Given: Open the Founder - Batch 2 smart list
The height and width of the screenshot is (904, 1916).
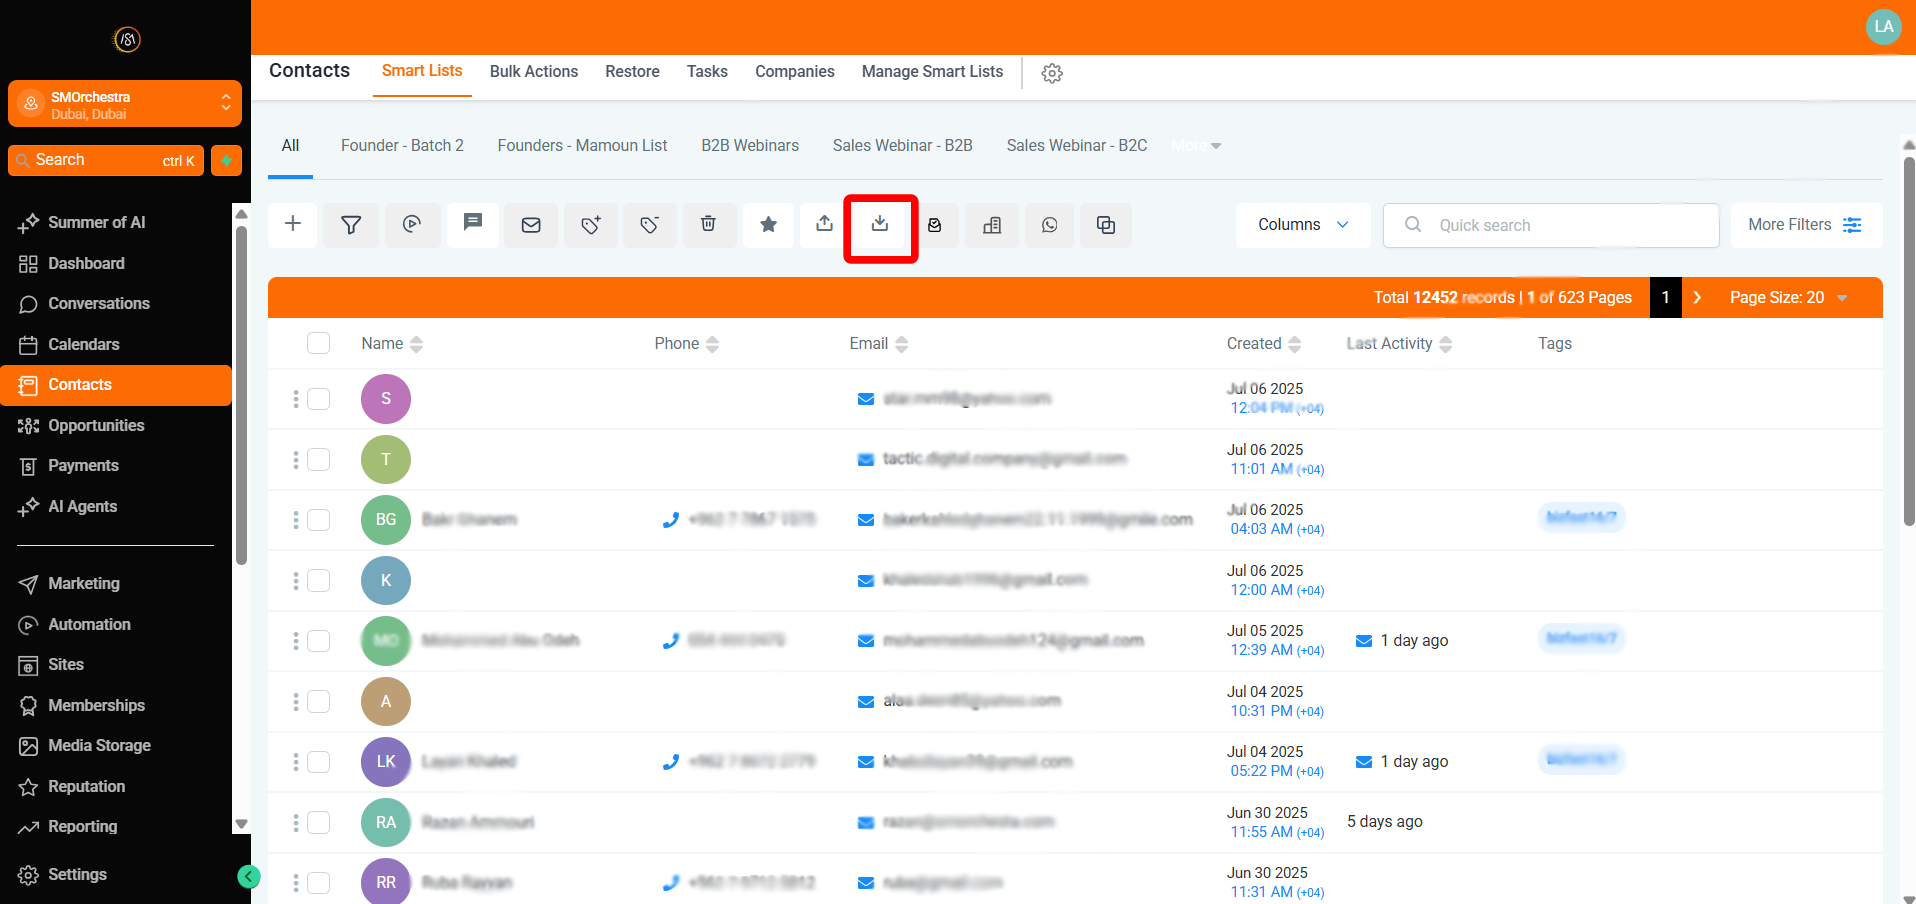Looking at the screenshot, I should click(402, 145).
